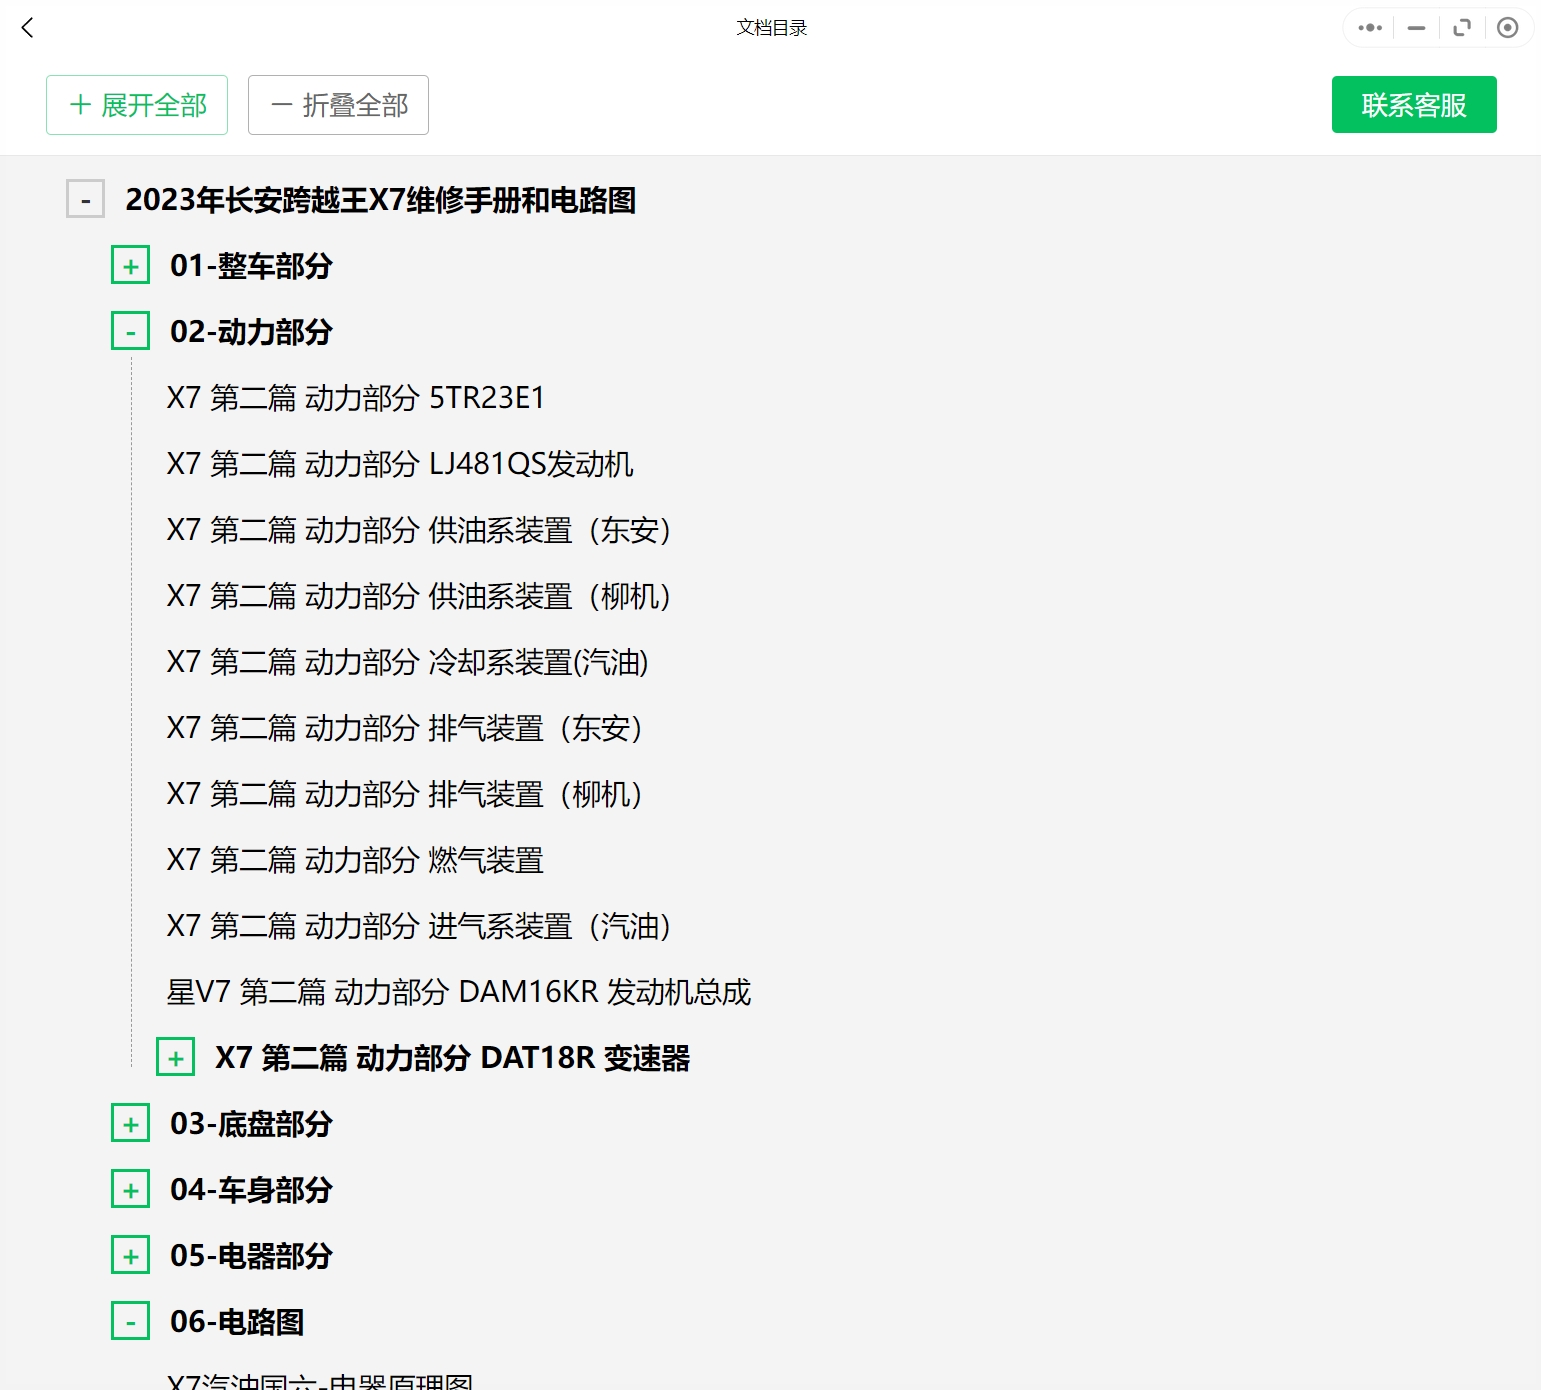The width and height of the screenshot is (1541, 1390).
Task: Expand the 03-底盘部分 section
Action: (x=131, y=1124)
